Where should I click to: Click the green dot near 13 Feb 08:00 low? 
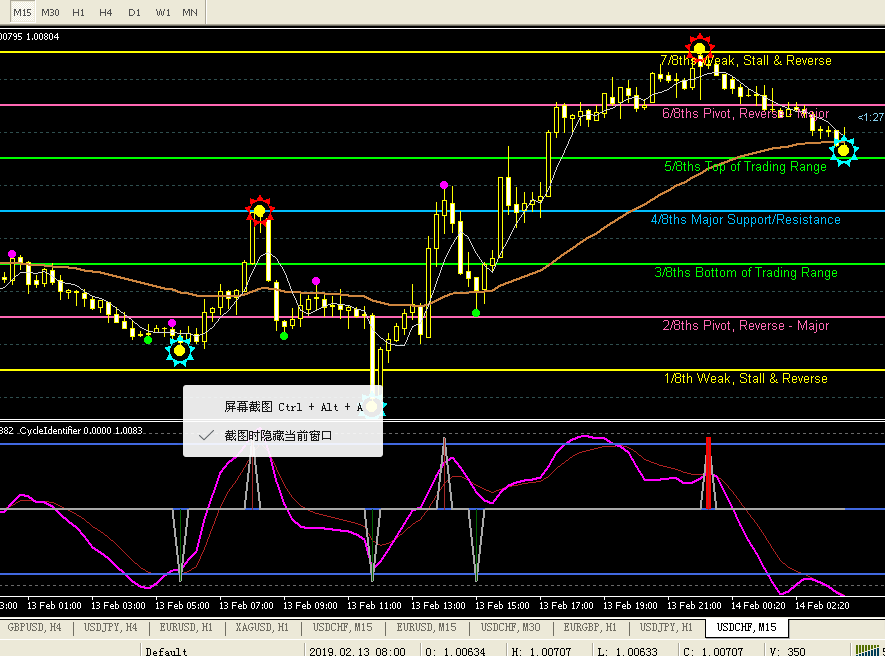(284, 336)
